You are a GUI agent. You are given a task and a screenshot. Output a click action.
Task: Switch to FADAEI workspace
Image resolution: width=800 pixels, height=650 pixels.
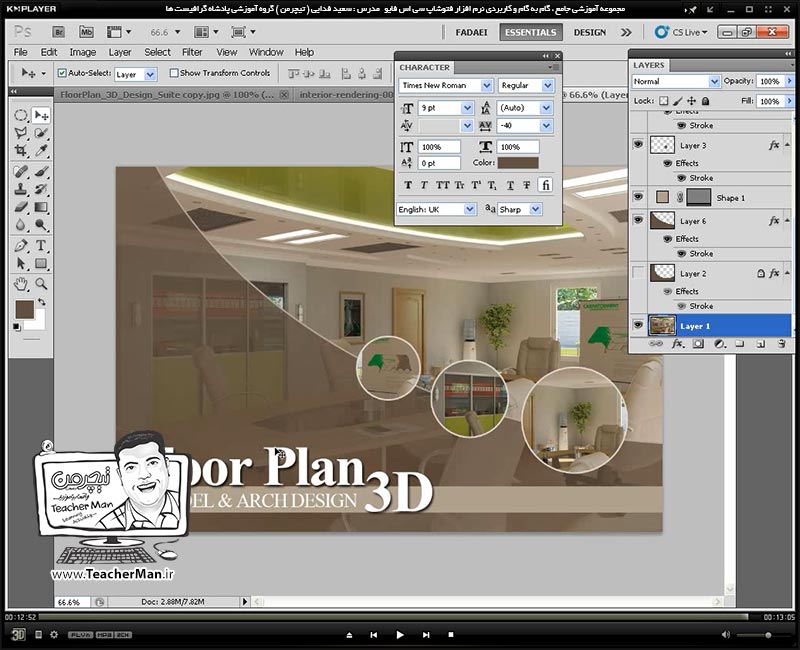click(471, 32)
